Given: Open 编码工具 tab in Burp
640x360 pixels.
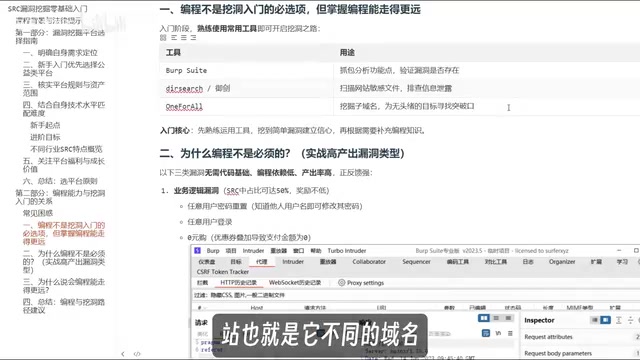Looking at the screenshot, I should click(x=458, y=262).
